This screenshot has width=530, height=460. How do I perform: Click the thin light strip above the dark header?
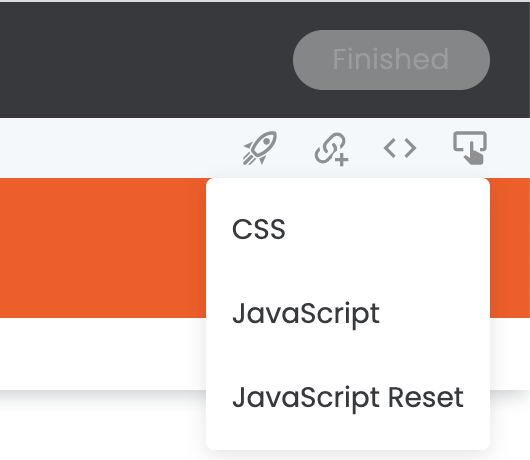click(265, 1)
